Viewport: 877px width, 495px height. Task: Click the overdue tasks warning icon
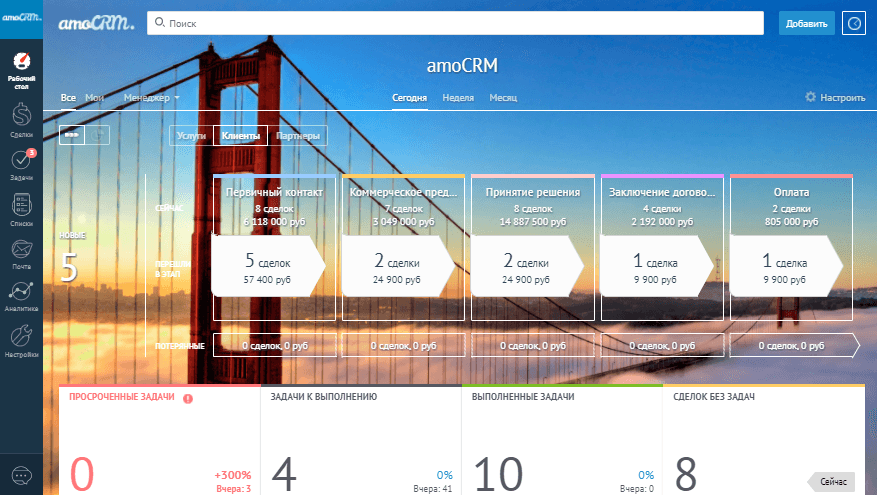pos(188,398)
